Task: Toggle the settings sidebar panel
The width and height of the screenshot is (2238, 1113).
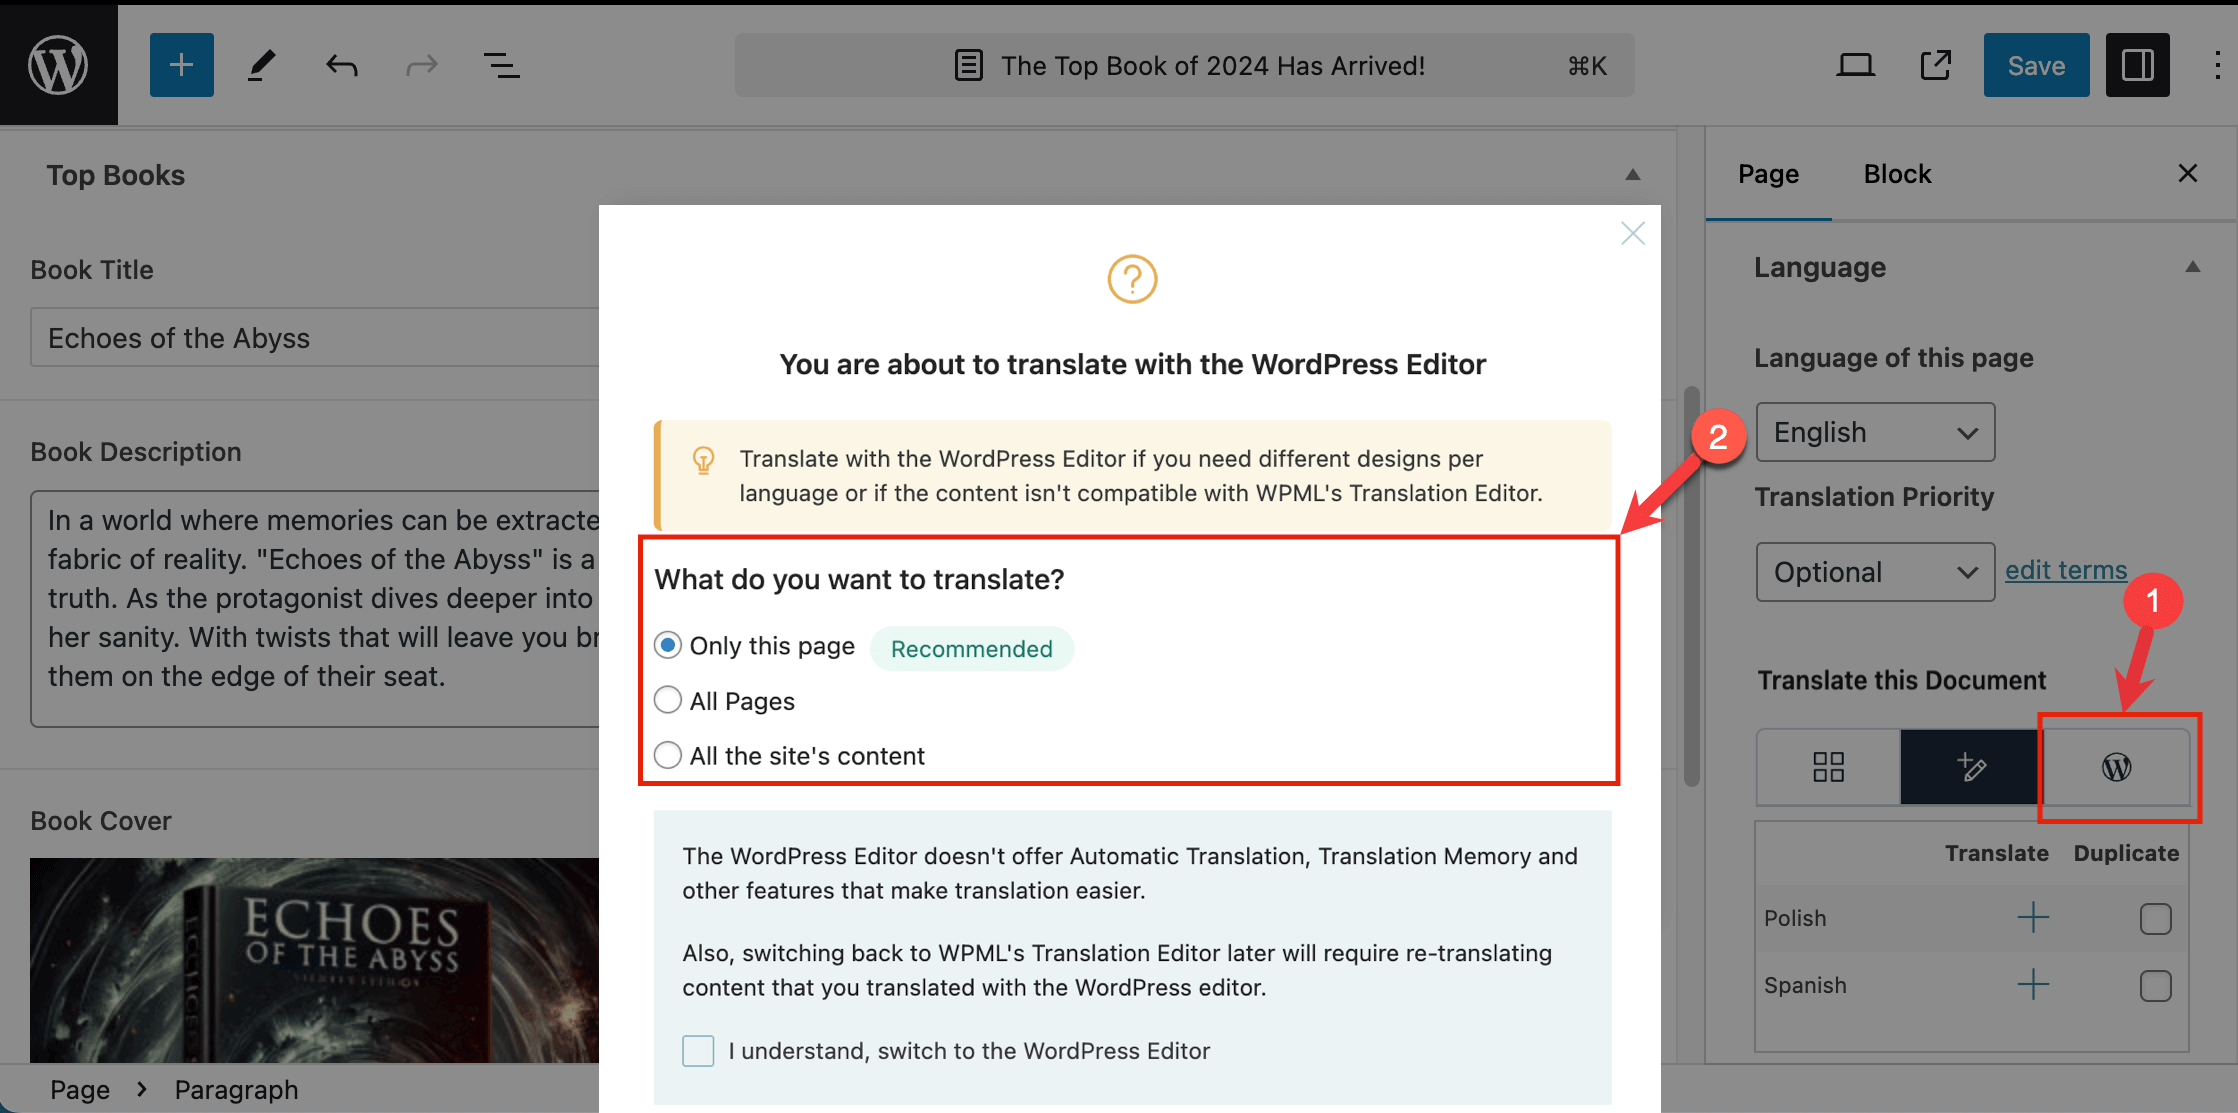Action: [x=2137, y=65]
